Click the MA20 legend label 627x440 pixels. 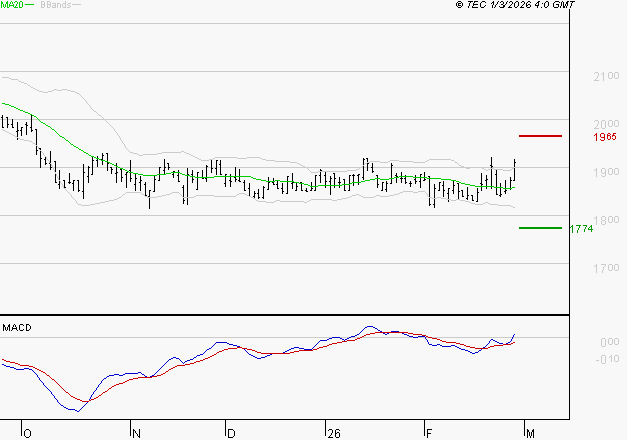tap(12, 5)
